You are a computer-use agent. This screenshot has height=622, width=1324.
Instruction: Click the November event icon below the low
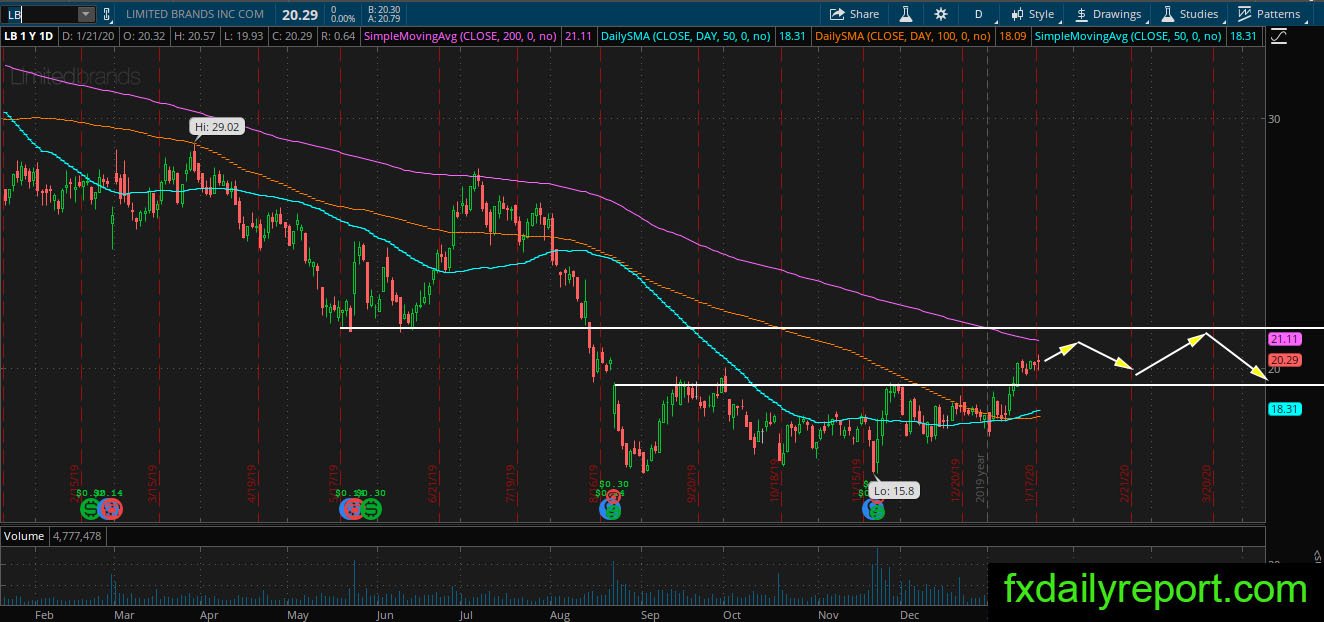point(874,509)
